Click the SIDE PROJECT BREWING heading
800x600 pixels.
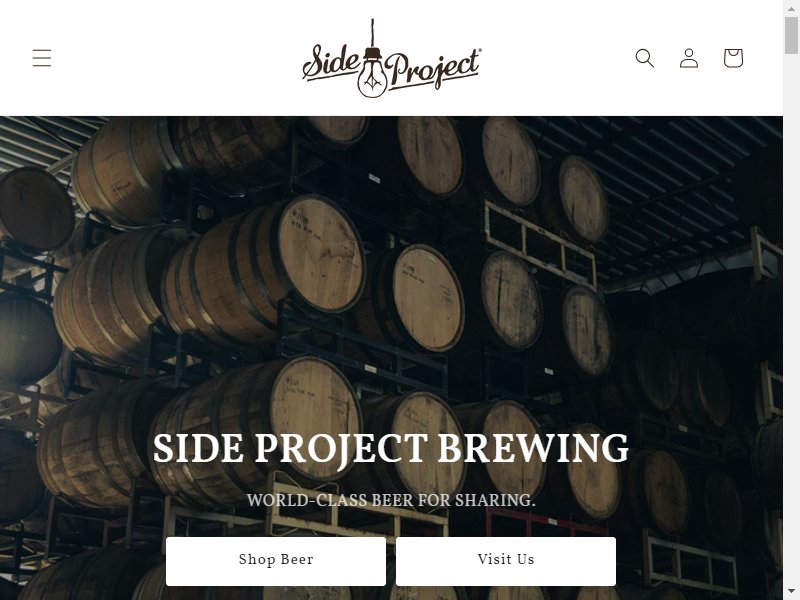(391, 448)
